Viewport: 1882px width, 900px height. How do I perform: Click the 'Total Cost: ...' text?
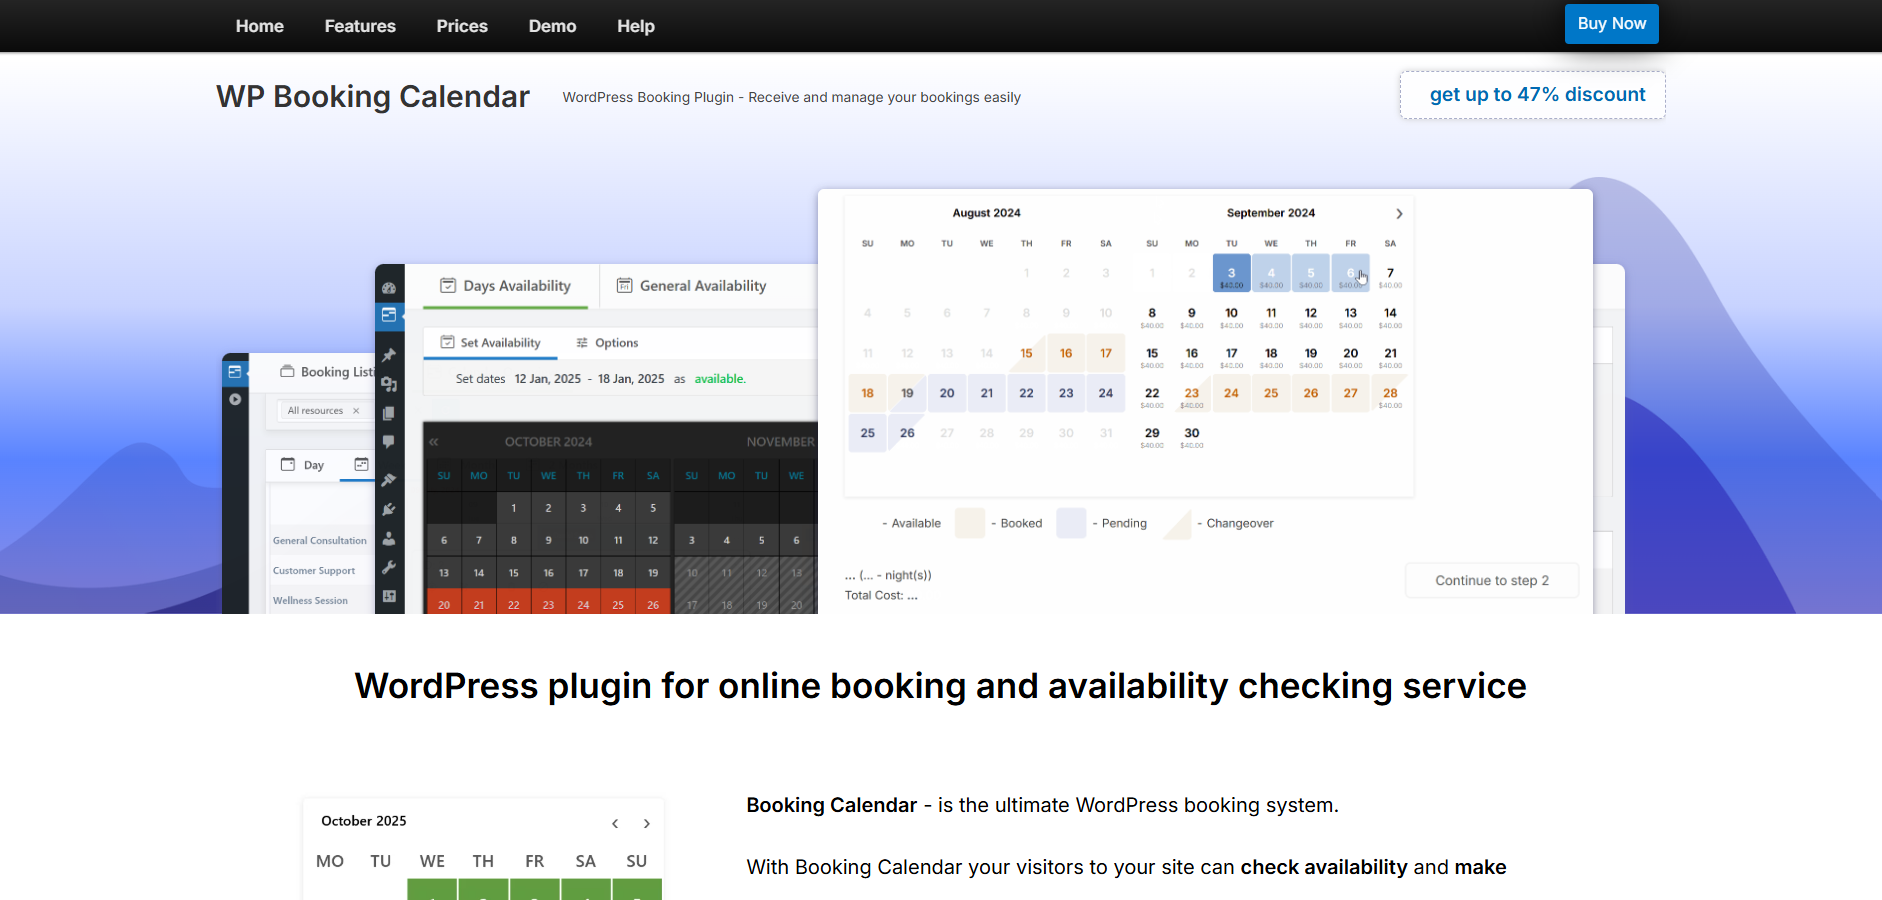(881, 595)
